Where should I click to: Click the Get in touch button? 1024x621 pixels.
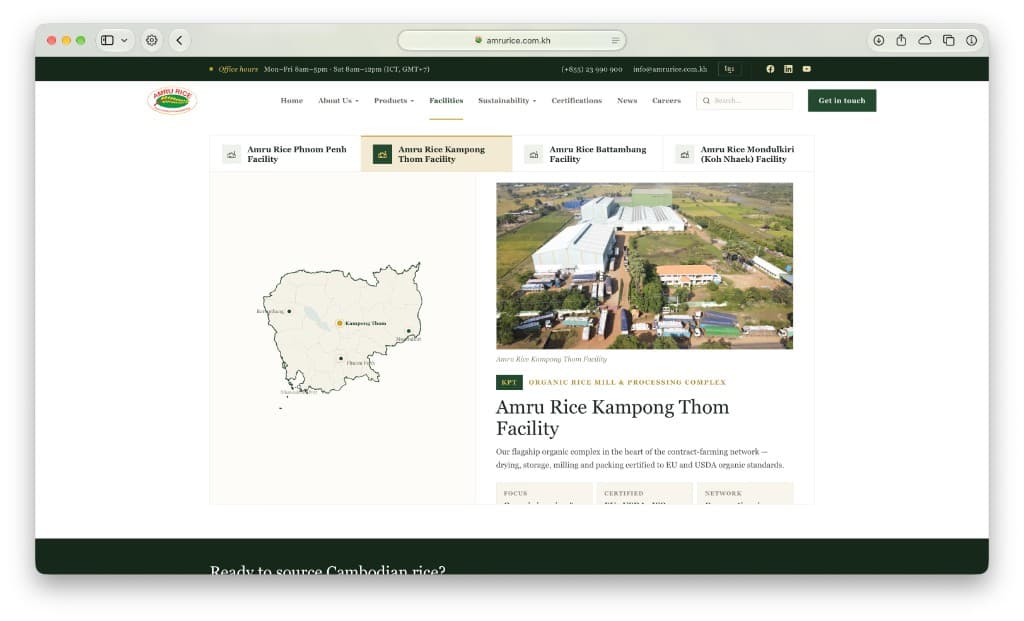coord(842,101)
